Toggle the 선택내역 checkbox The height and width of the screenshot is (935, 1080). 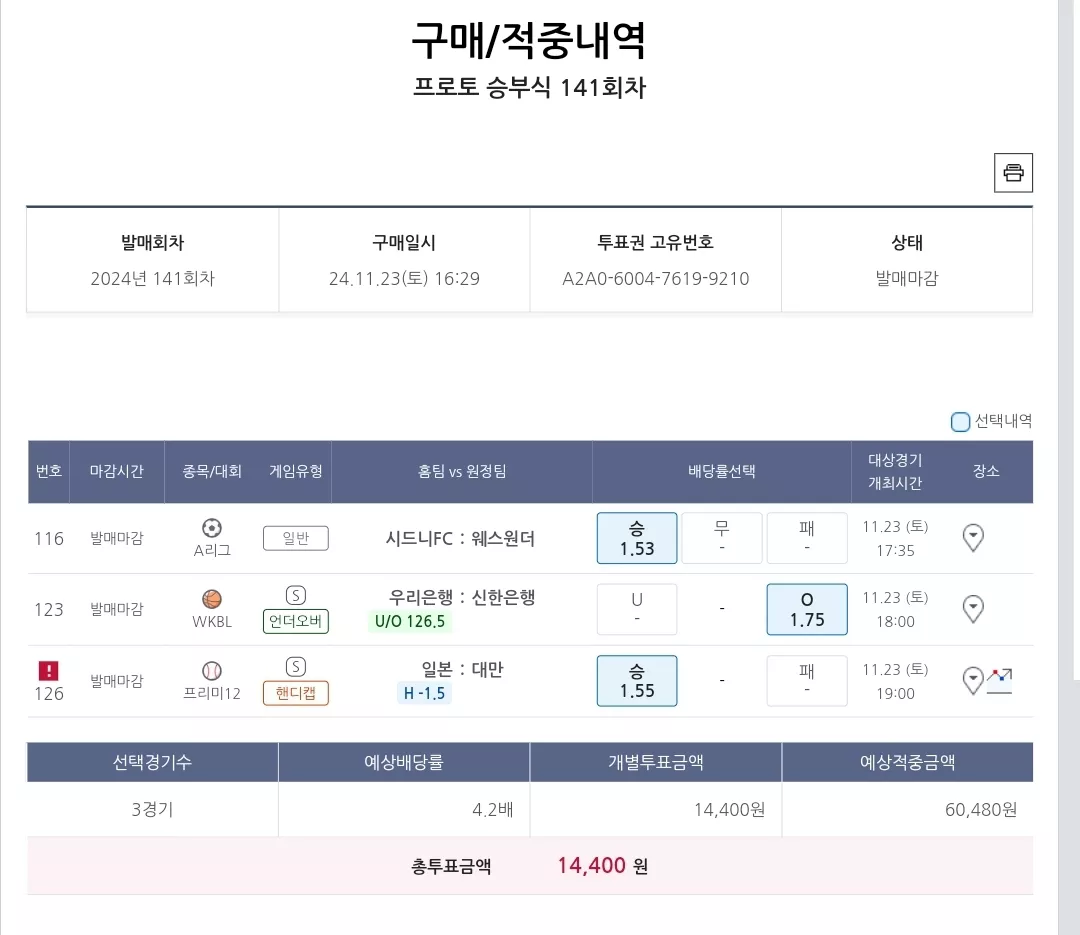point(960,422)
